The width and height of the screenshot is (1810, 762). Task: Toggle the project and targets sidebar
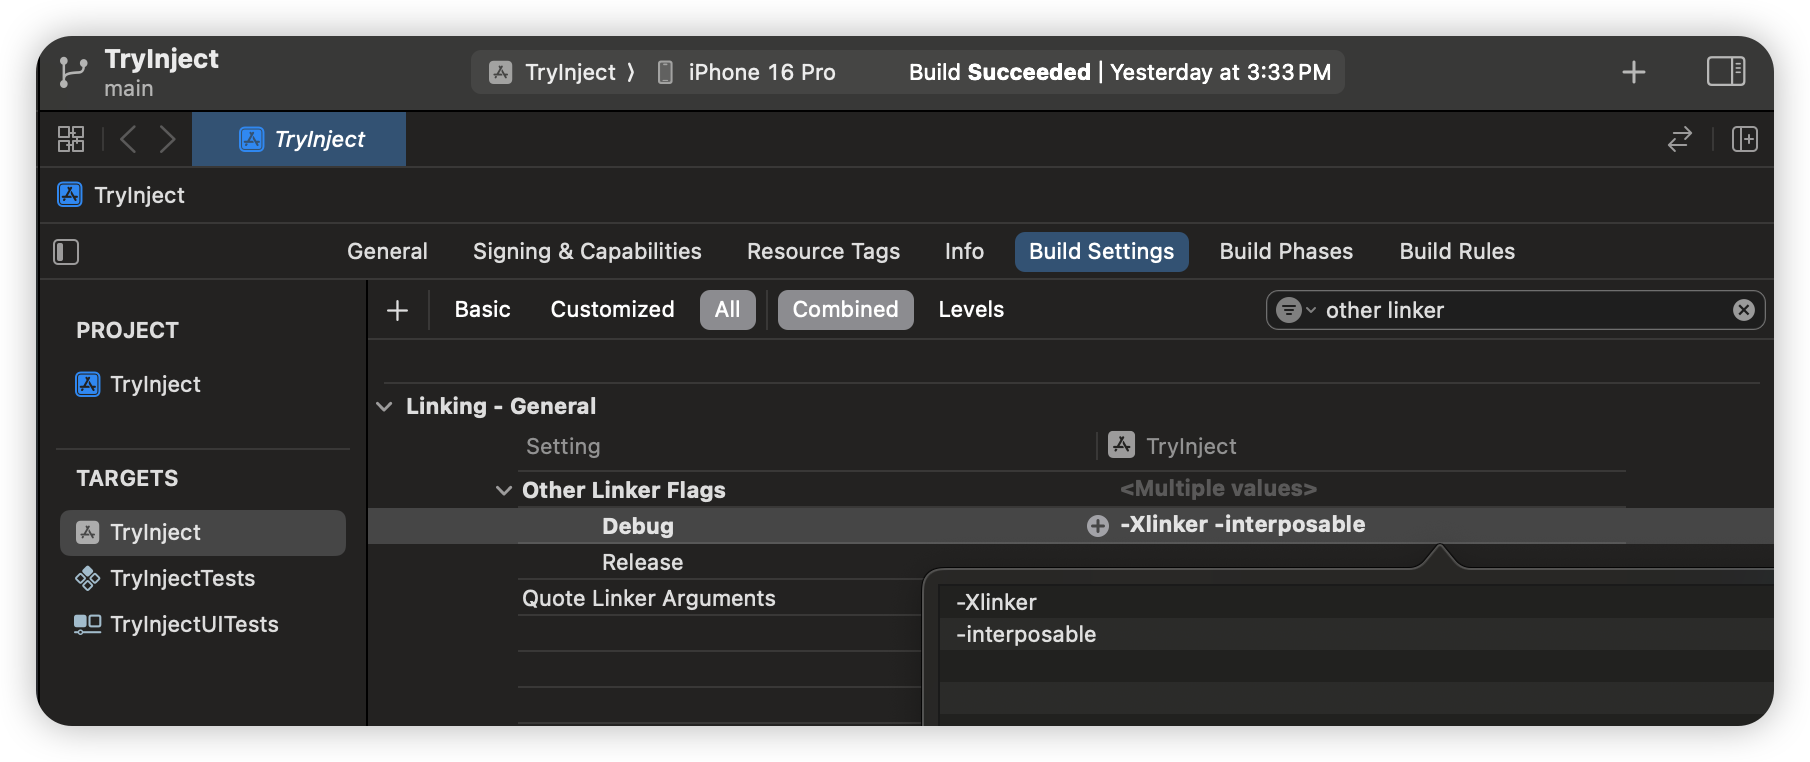[x=66, y=252]
